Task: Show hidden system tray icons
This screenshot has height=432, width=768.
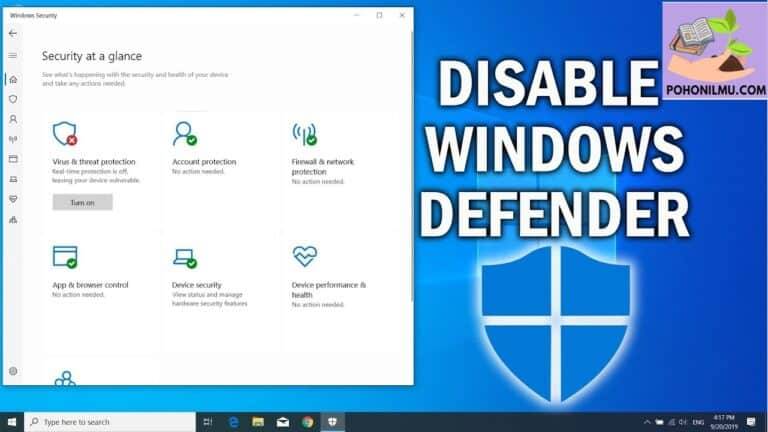Action: point(647,422)
